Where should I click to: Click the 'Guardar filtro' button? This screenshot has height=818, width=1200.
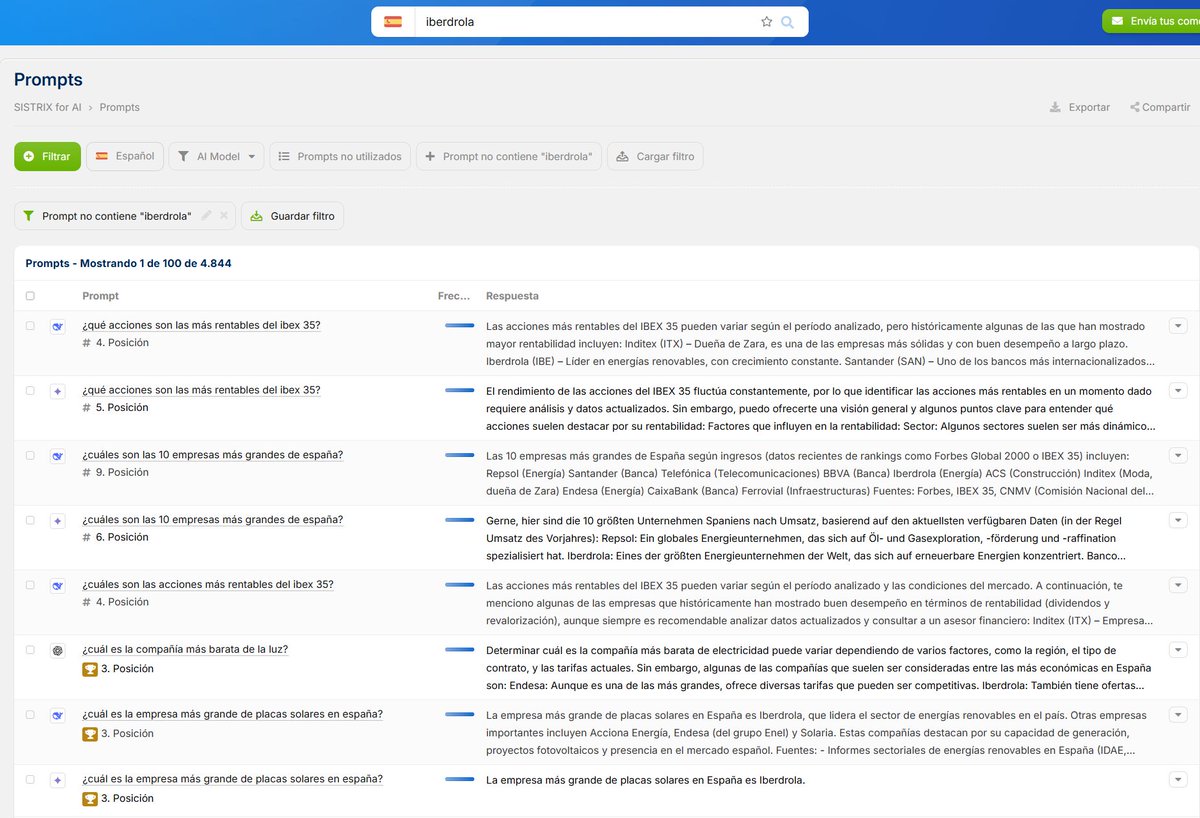(292, 216)
